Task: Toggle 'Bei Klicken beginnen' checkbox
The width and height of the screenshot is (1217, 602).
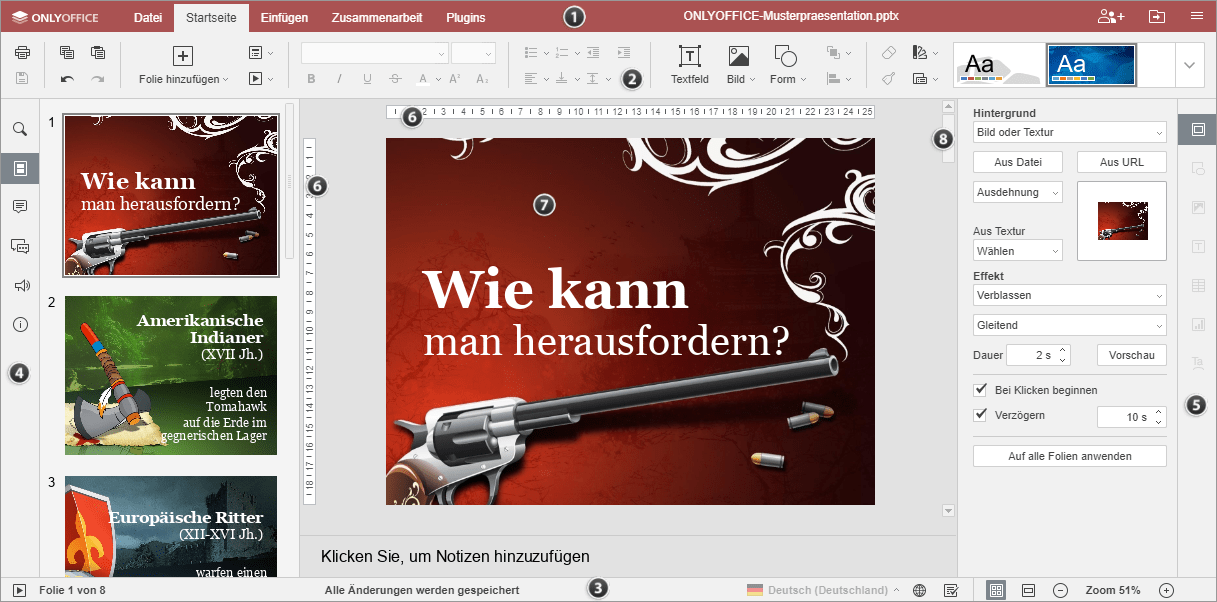Action: pos(980,390)
